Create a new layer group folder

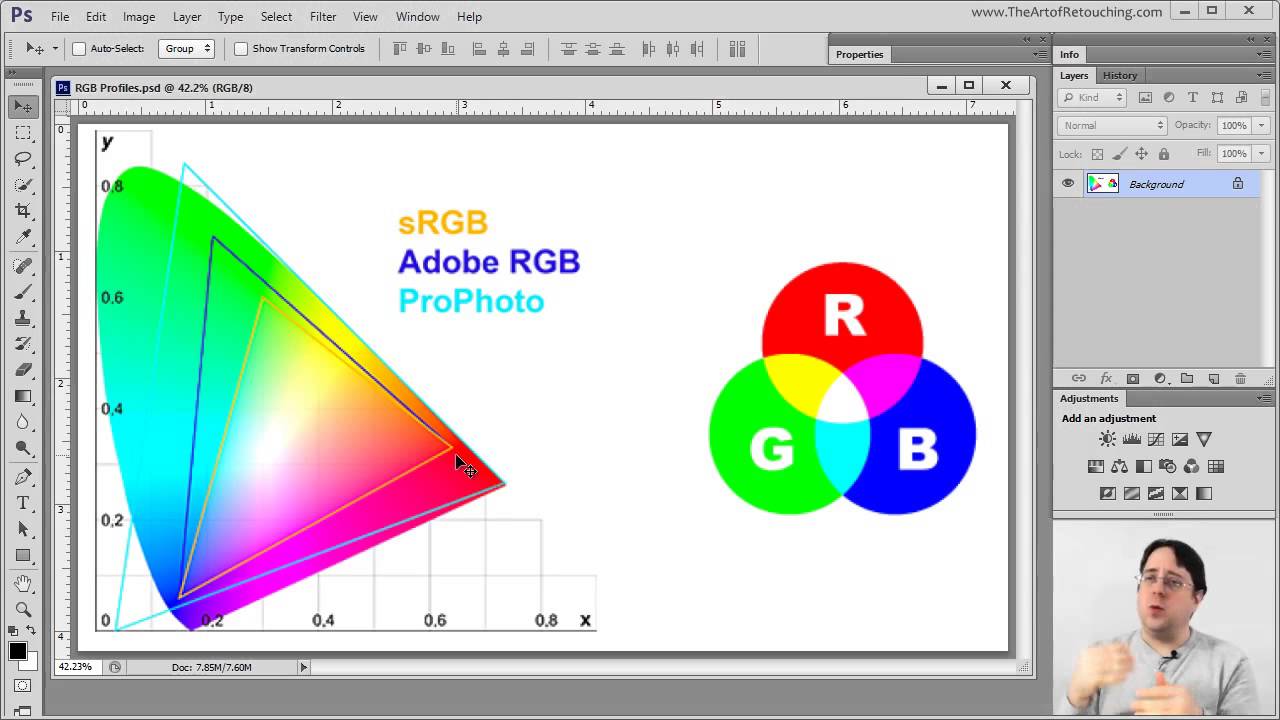pyautogui.click(x=1187, y=379)
